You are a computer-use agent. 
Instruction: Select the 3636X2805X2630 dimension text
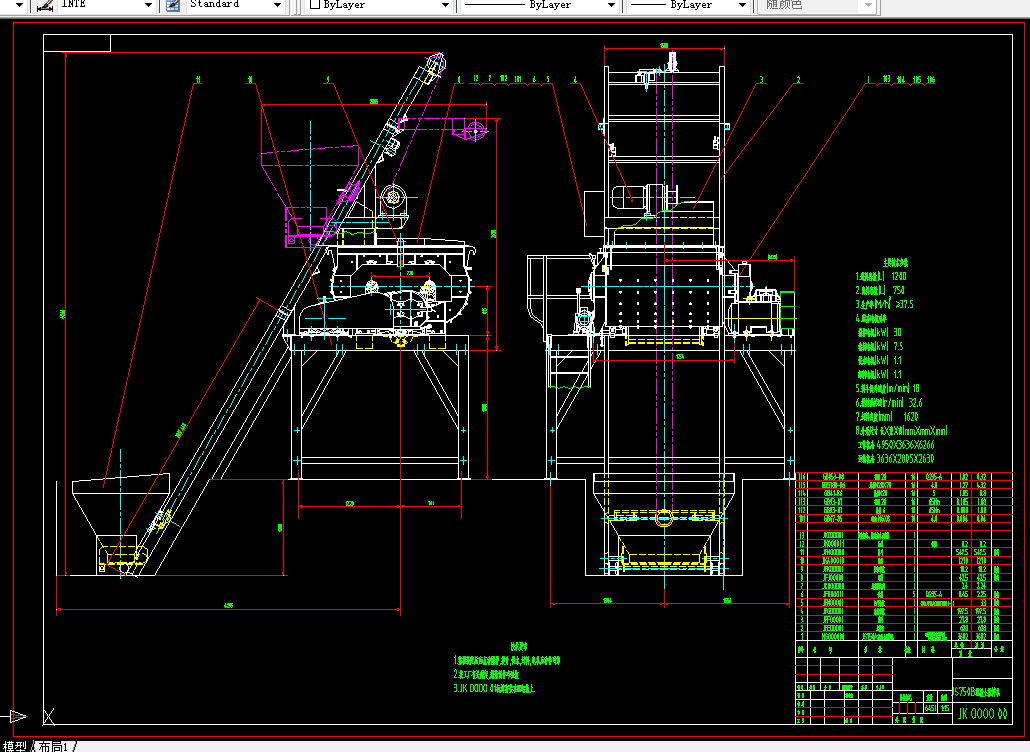pos(905,459)
